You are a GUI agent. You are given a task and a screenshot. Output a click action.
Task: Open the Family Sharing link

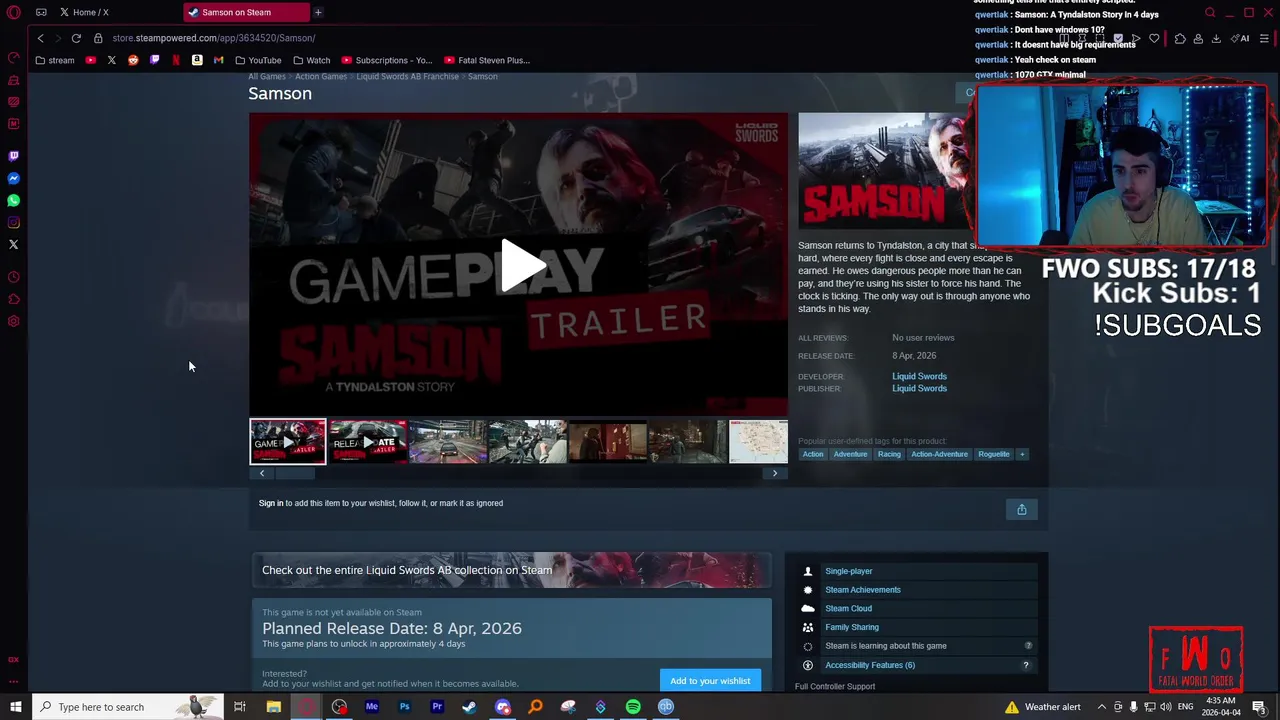coord(852,627)
